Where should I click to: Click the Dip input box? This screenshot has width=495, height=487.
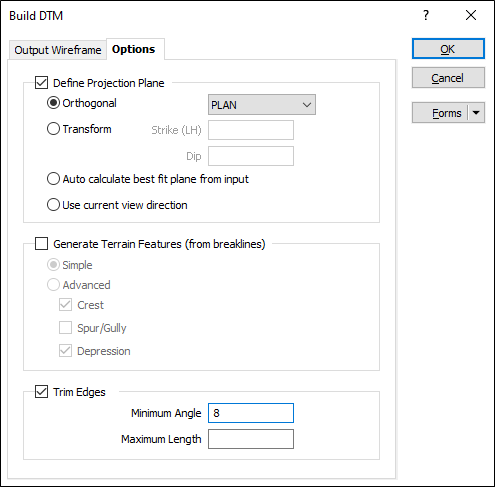tap(251, 156)
